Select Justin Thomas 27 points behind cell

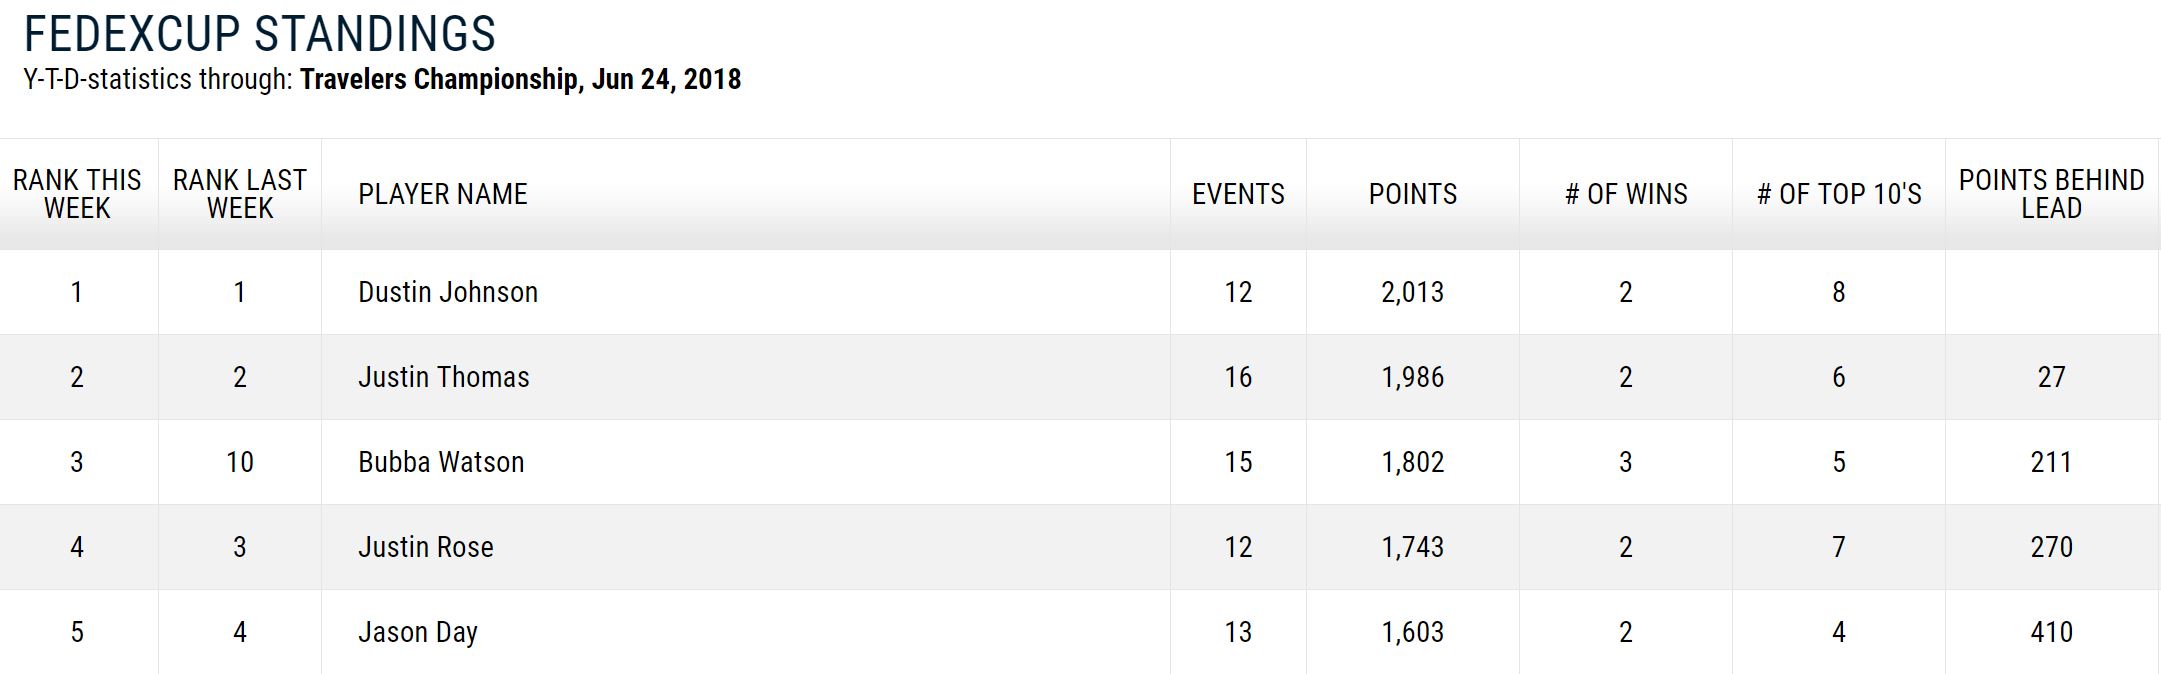[x=2052, y=377]
